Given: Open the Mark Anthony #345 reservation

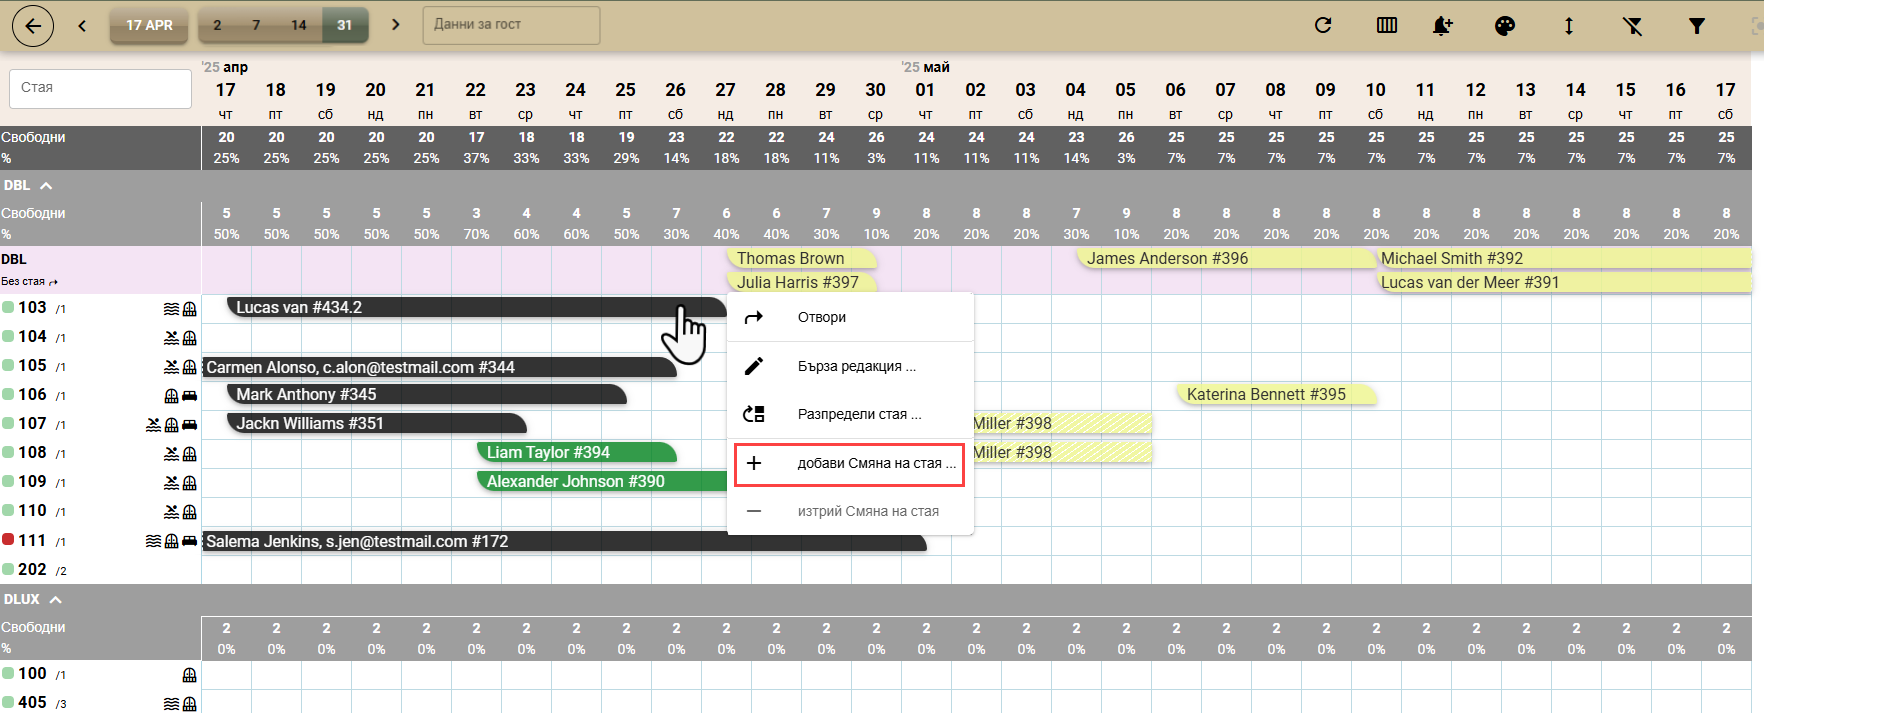Looking at the screenshot, I should (x=427, y=394).
